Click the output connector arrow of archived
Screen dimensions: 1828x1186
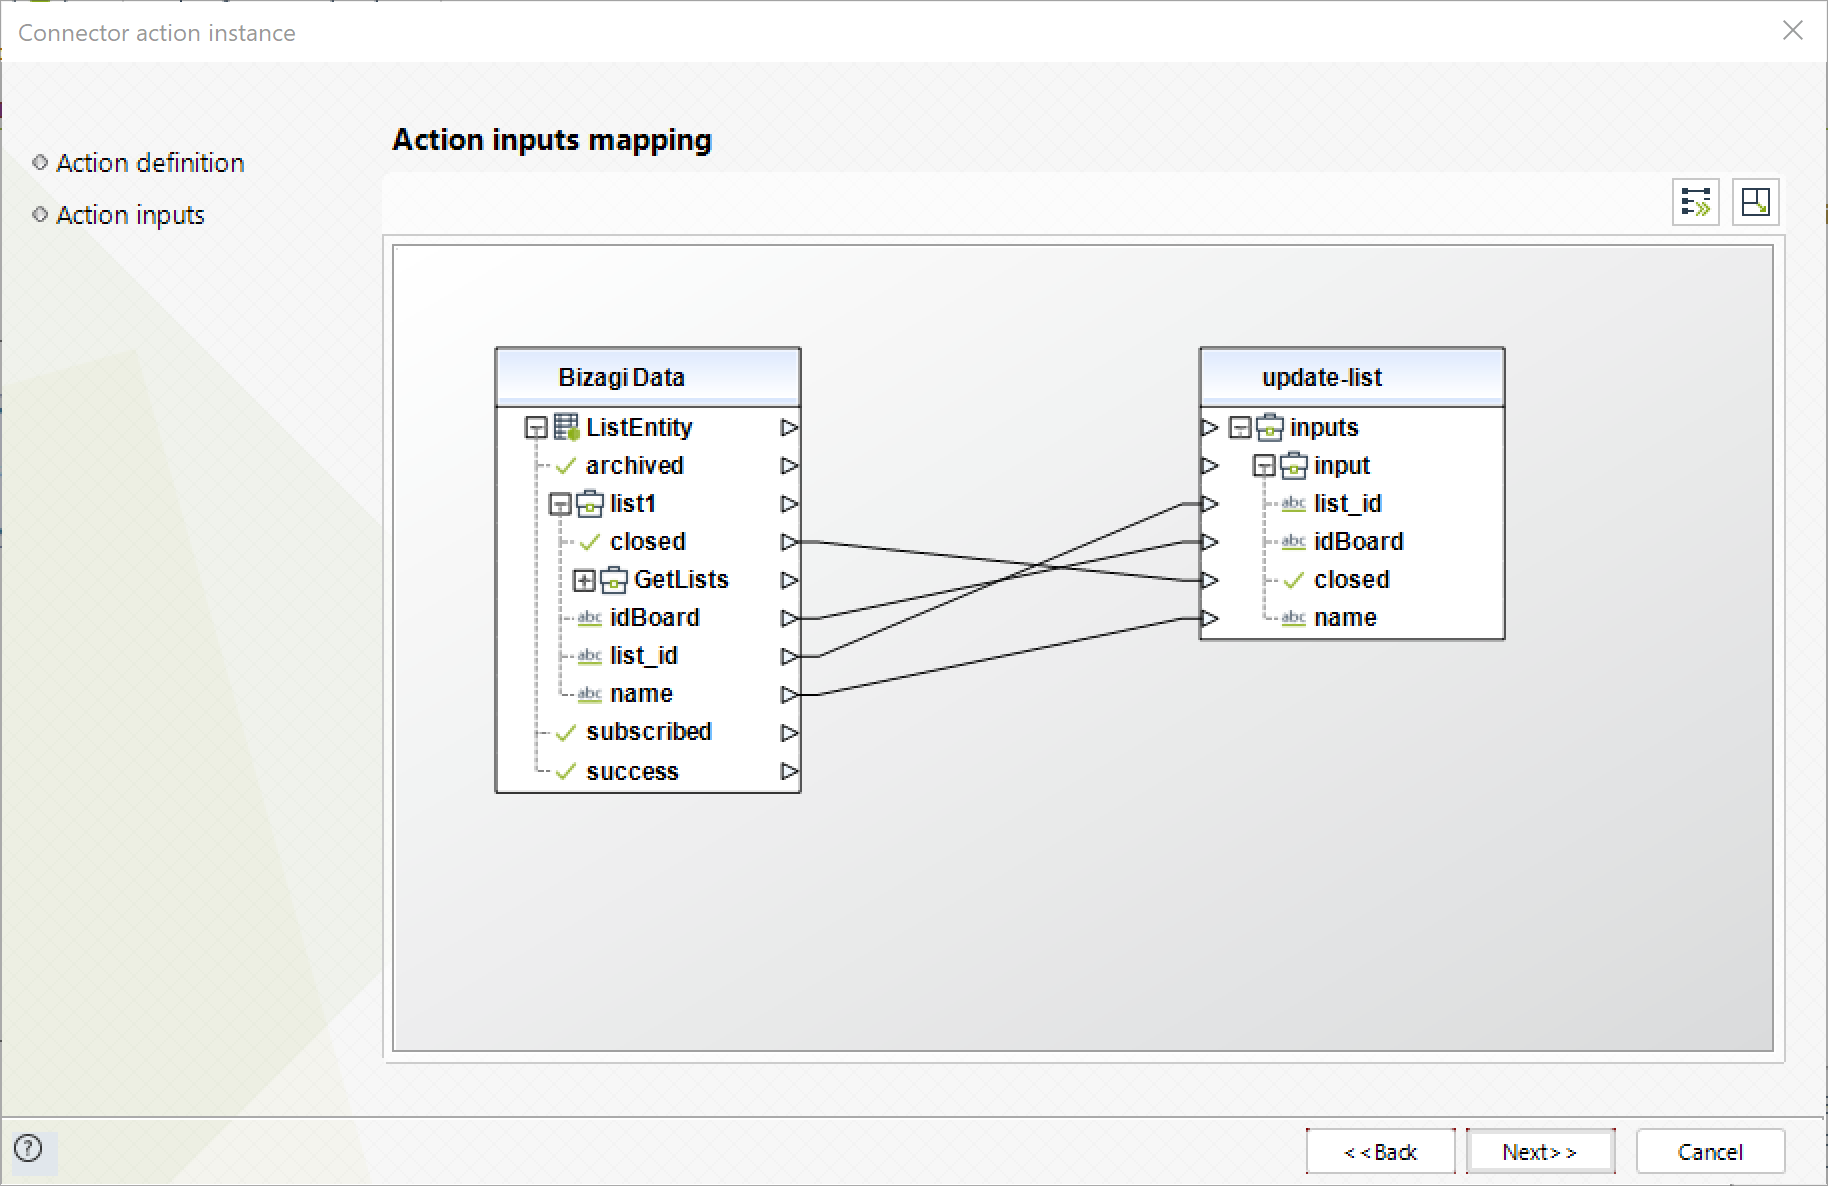[x=790, y=466]
